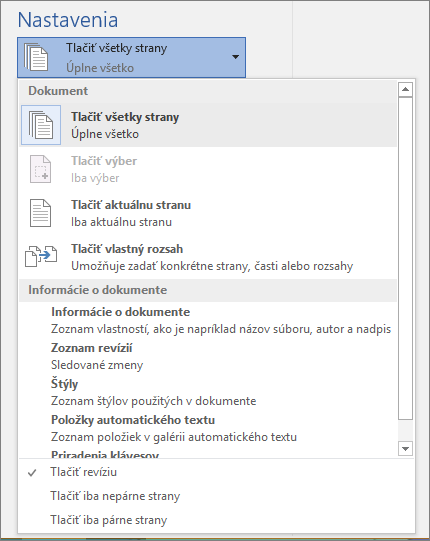Collapse the print range dropdown arrow
The image size is (430, 541).
coord(236,57)
